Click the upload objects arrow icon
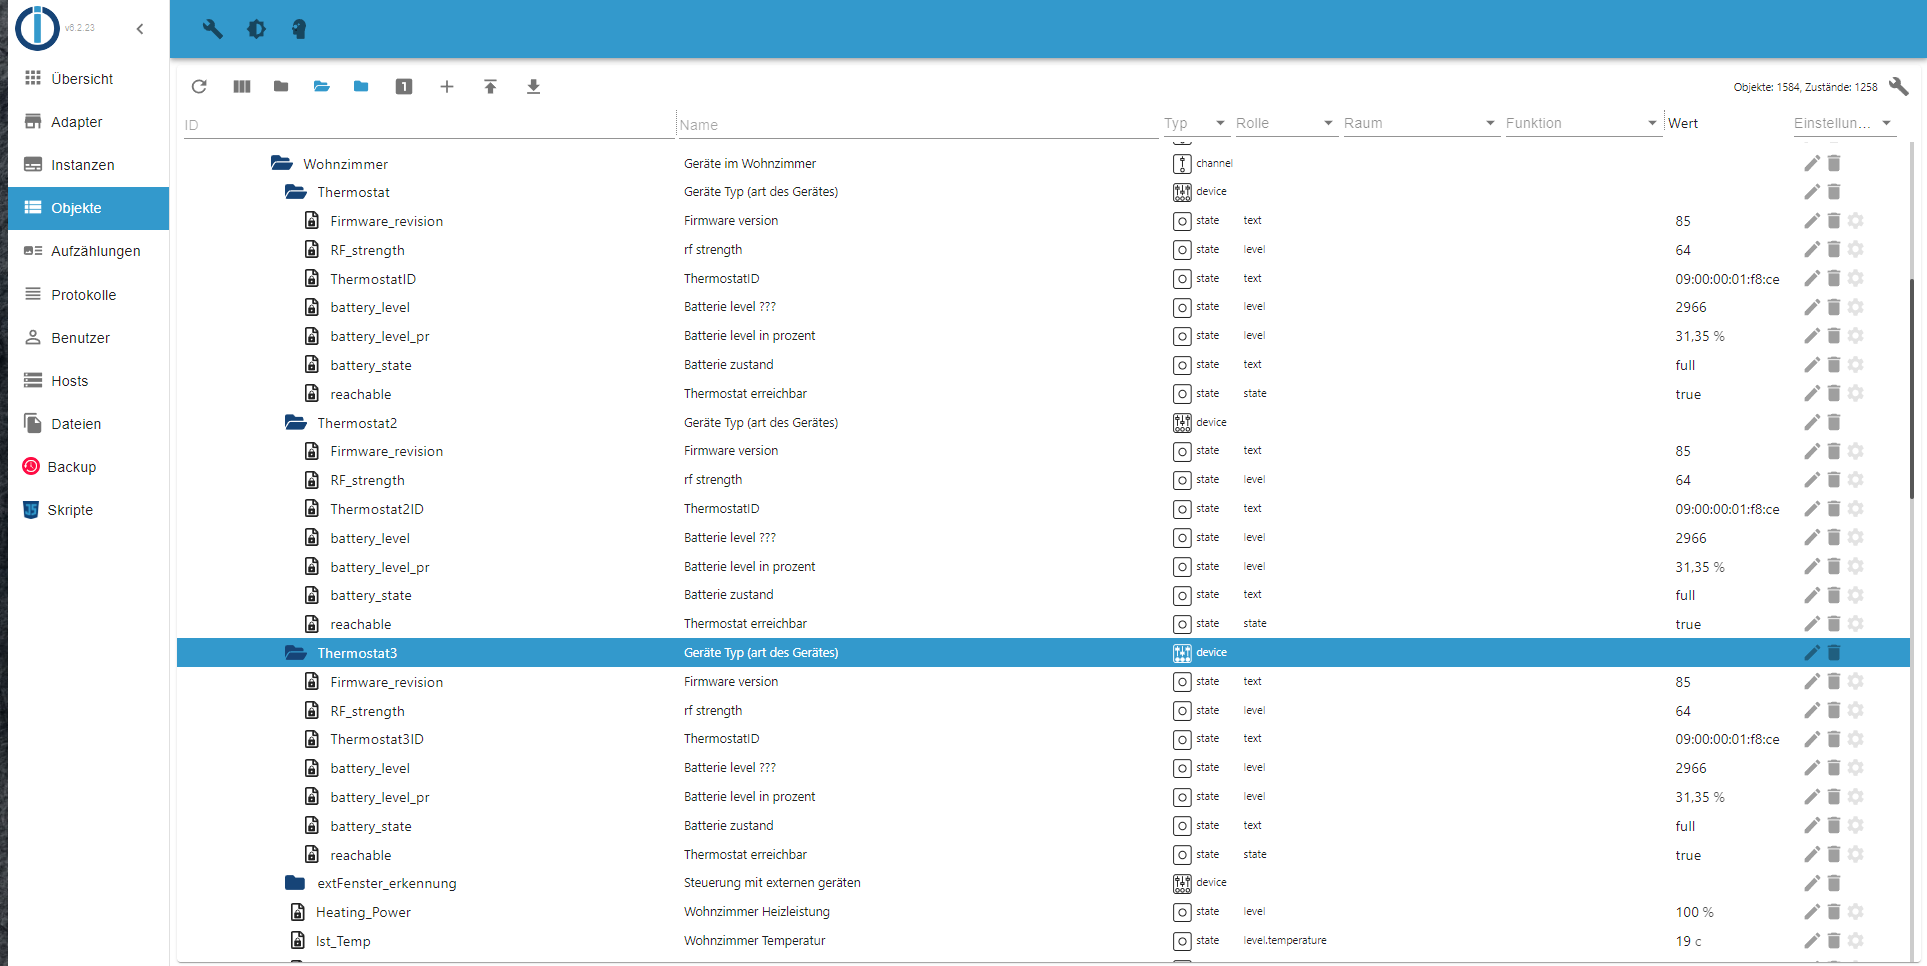 tap(490, 87)
